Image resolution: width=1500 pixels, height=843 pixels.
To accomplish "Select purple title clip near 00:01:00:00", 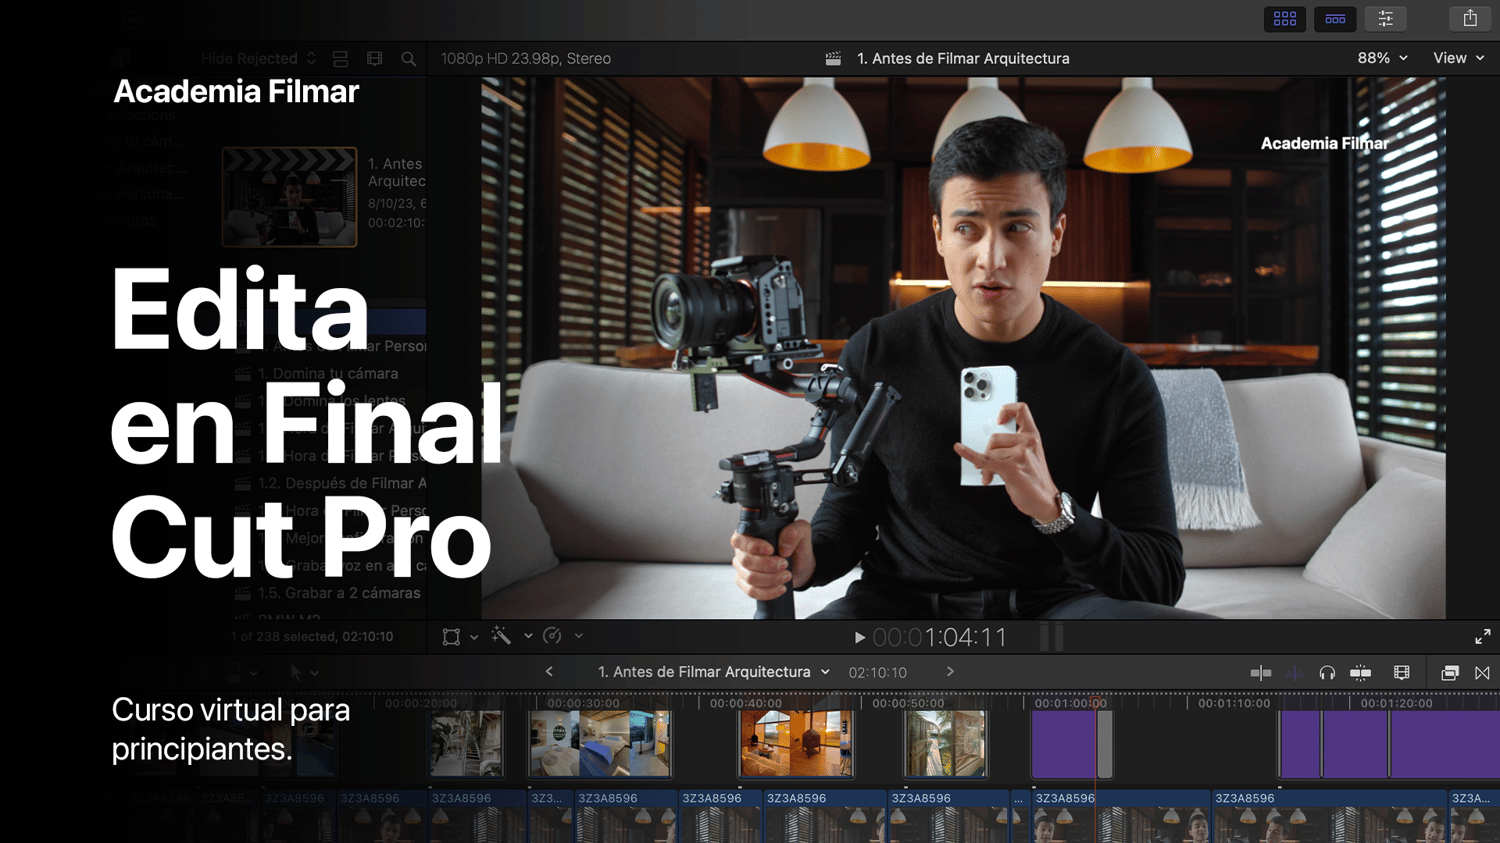I will pyautogui.click(x=1064, y=744).
